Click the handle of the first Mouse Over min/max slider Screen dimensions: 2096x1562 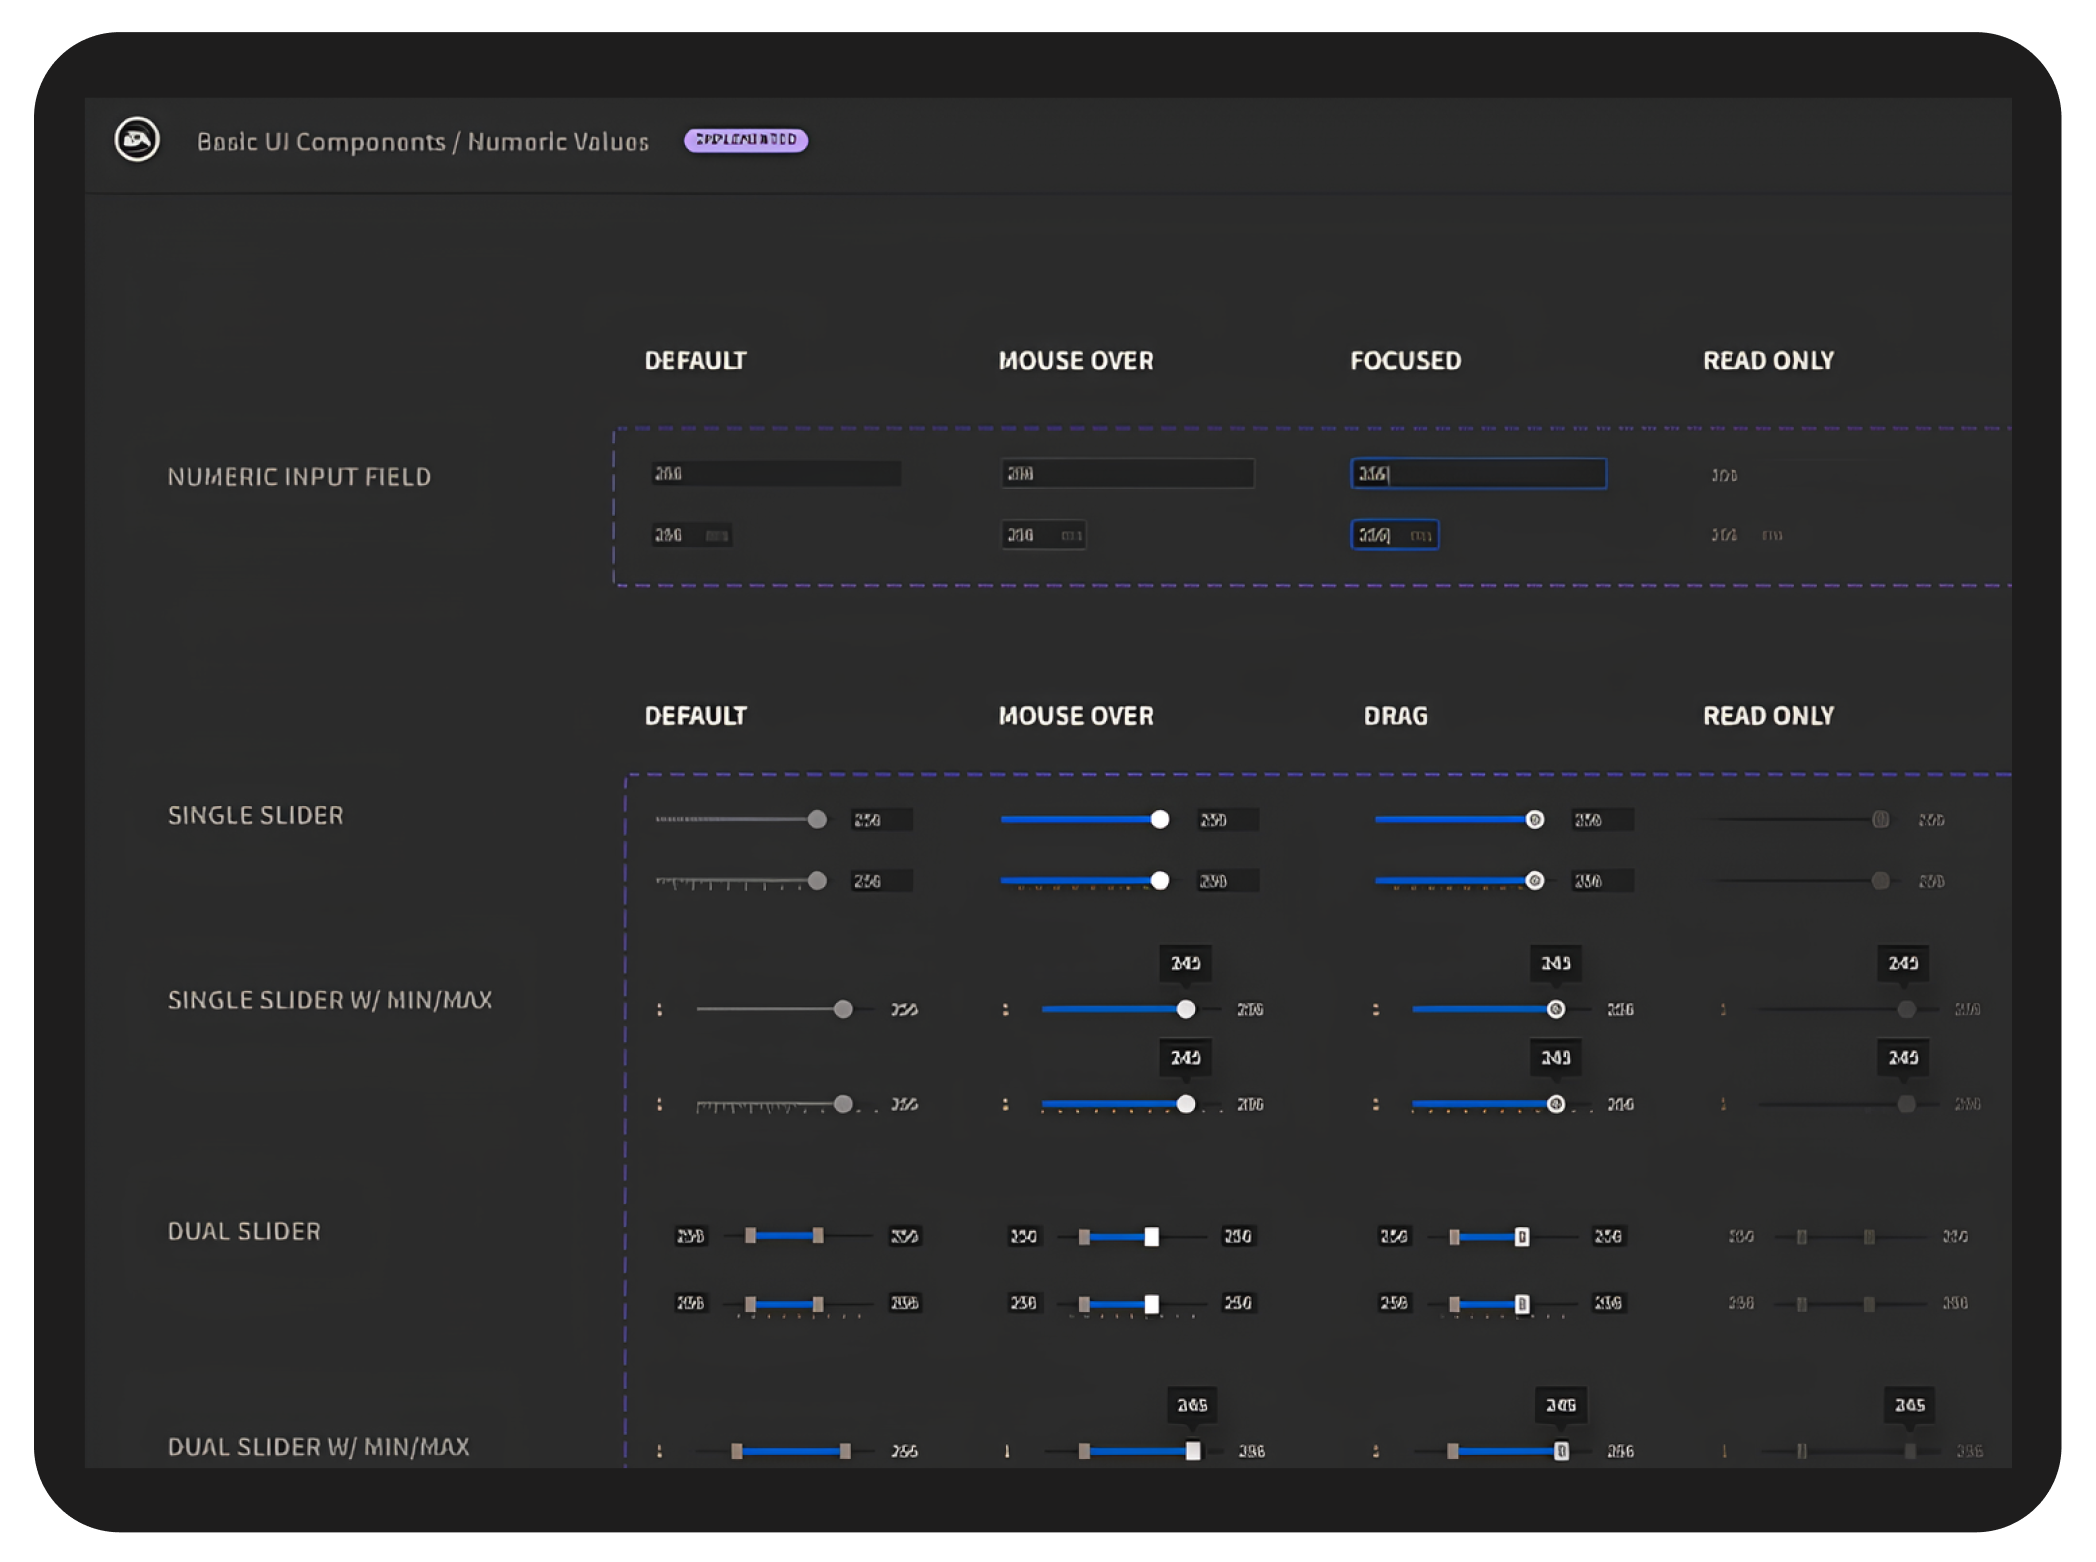click(1185, 1009)
